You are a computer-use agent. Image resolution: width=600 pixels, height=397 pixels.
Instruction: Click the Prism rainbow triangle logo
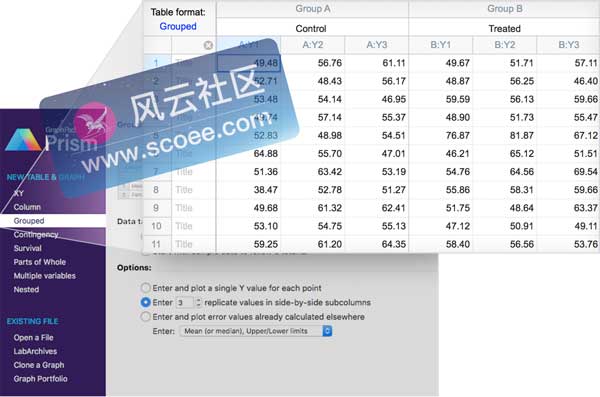(24, 140)
